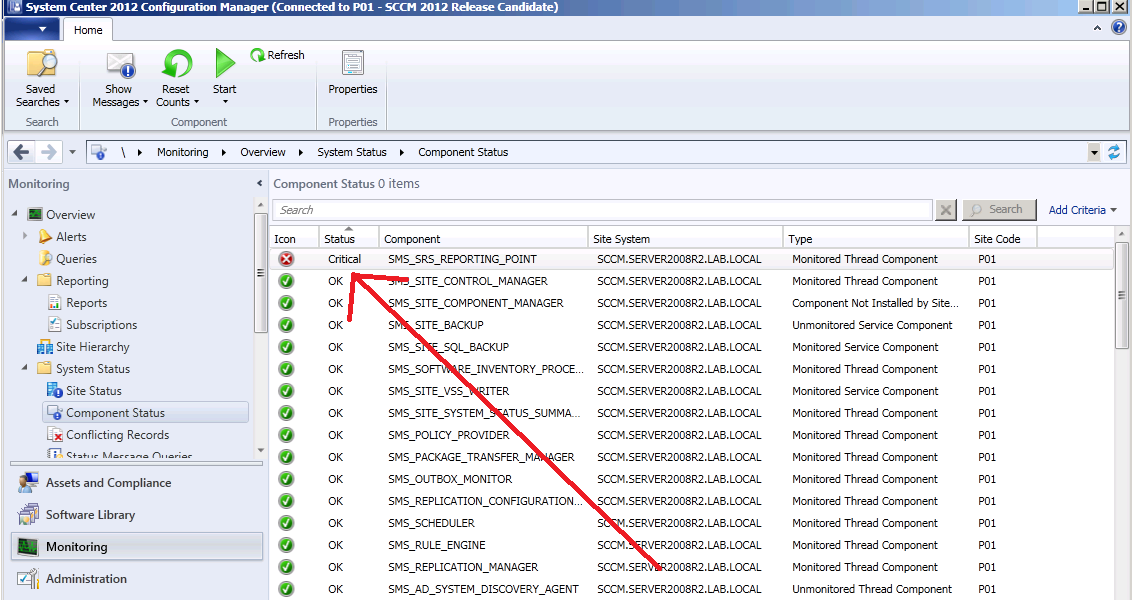This screenshot has width=1132, height=600.
Task: Select the SMS_SITE_SQL_BACKUP component row
Action: coord(692,347)
